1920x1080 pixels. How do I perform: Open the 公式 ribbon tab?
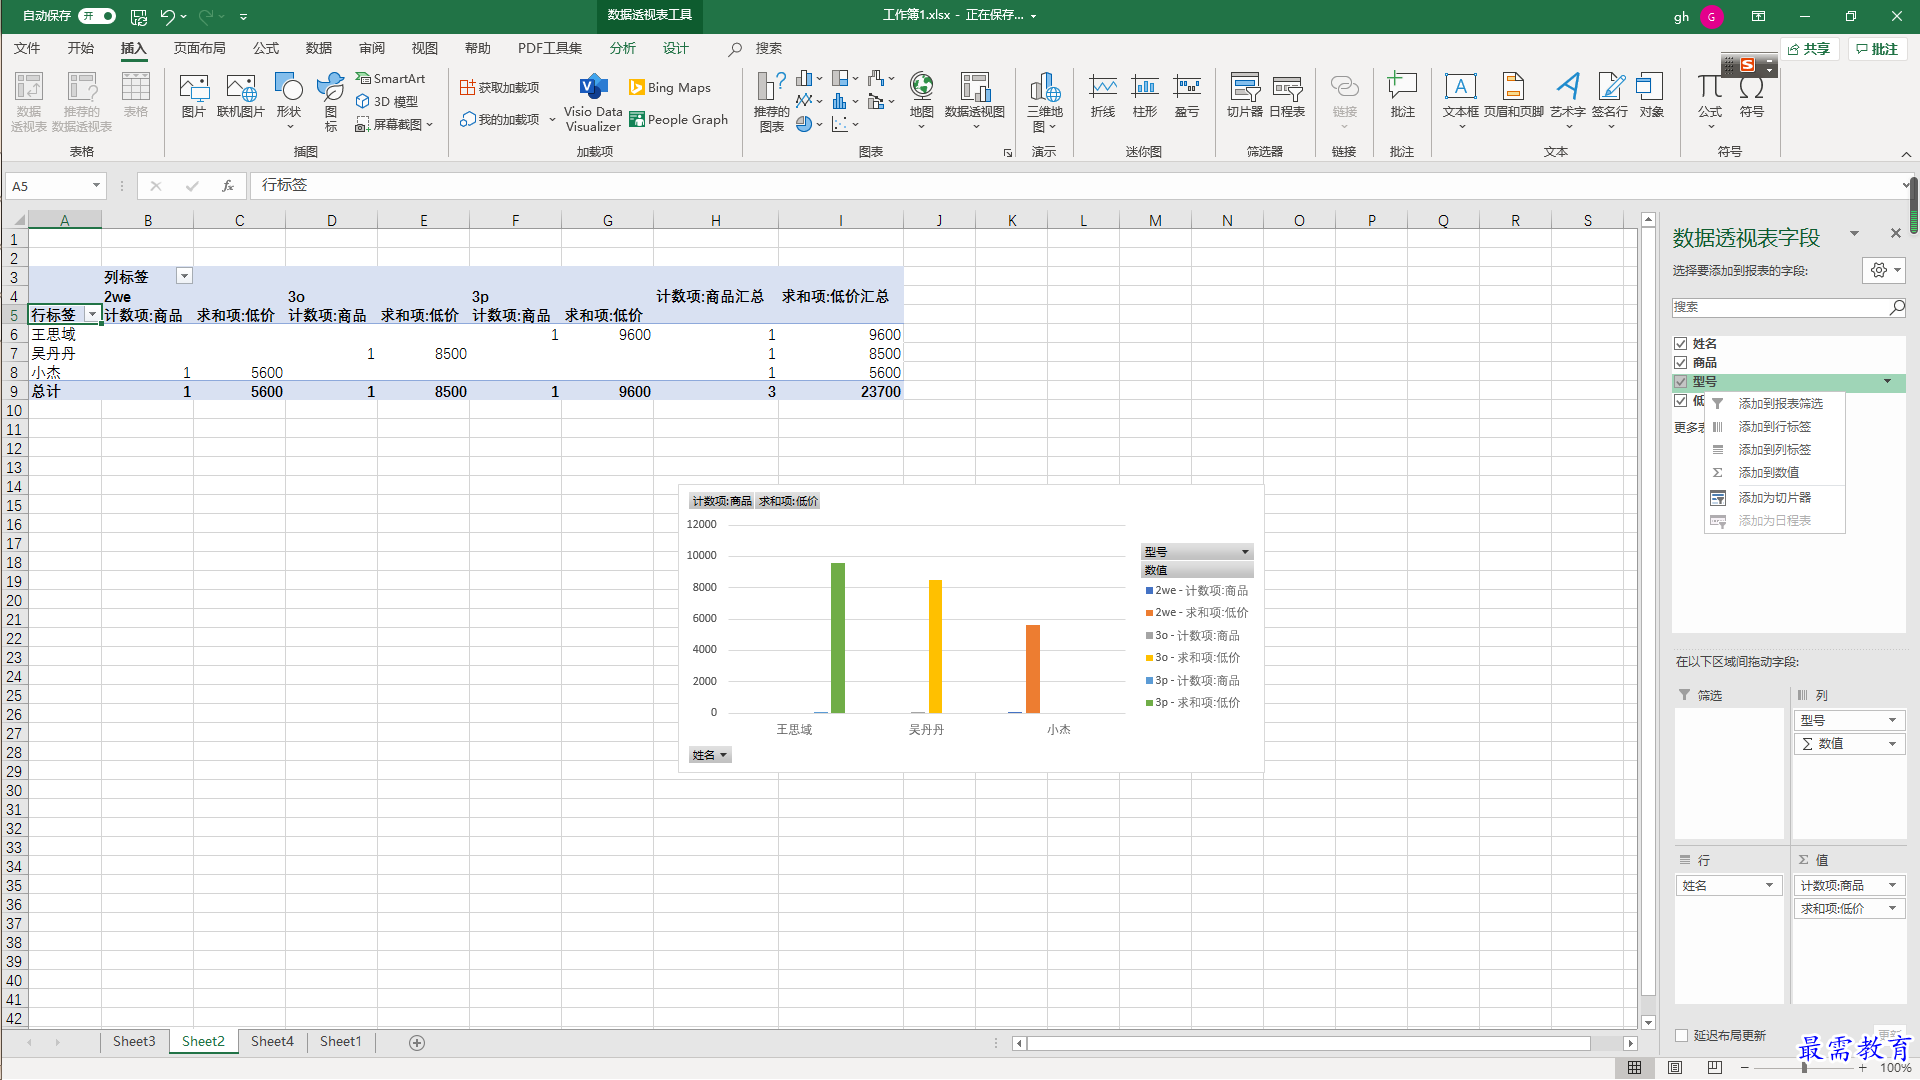[x=266, y=48]
